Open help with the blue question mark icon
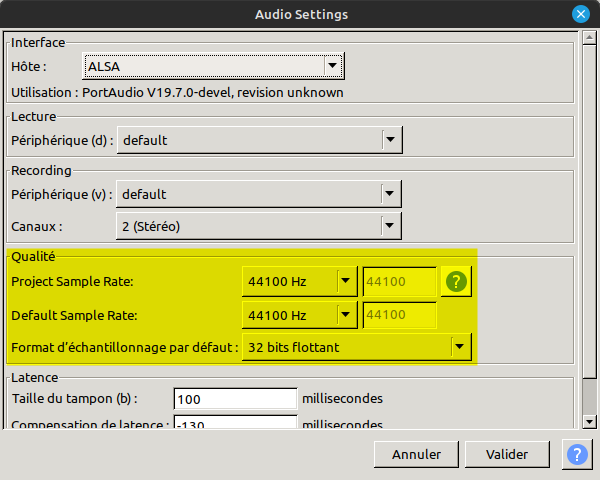The image size is (600, 480). (576, 454)
